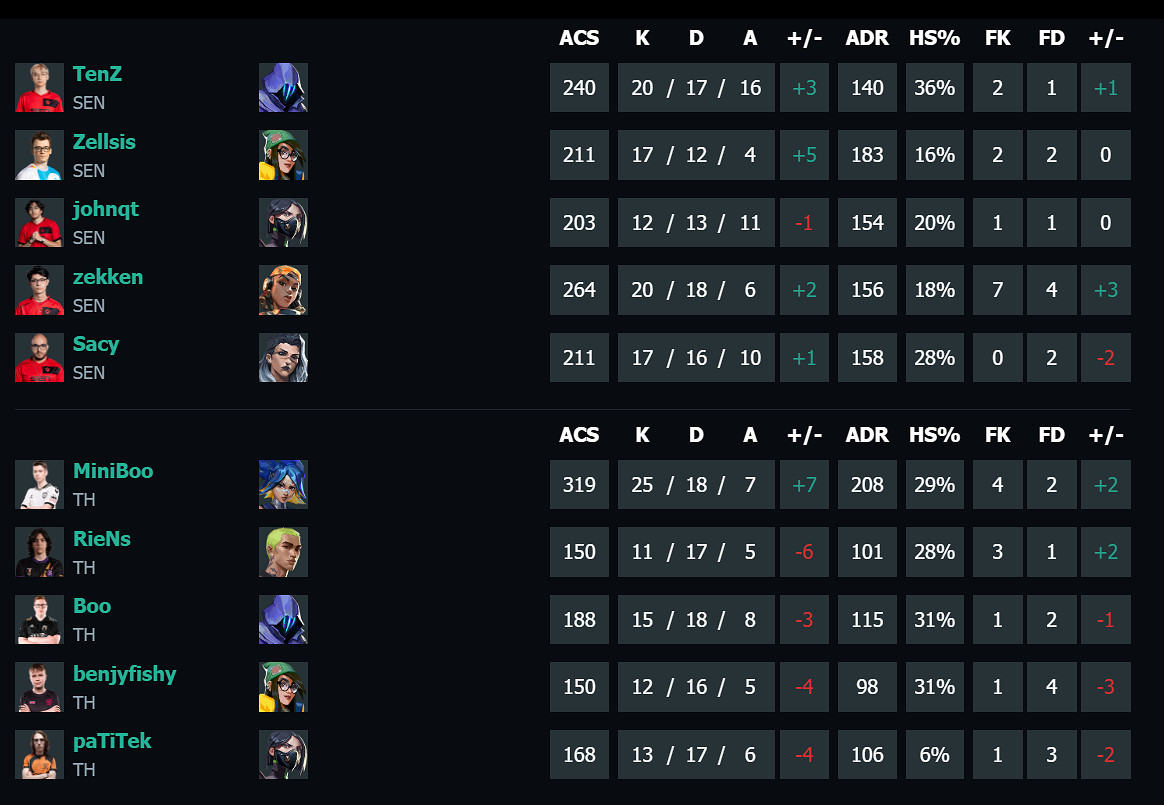Click zekken's 264 ACS stat cell
1164x805 pixels.
coord(579,290)
